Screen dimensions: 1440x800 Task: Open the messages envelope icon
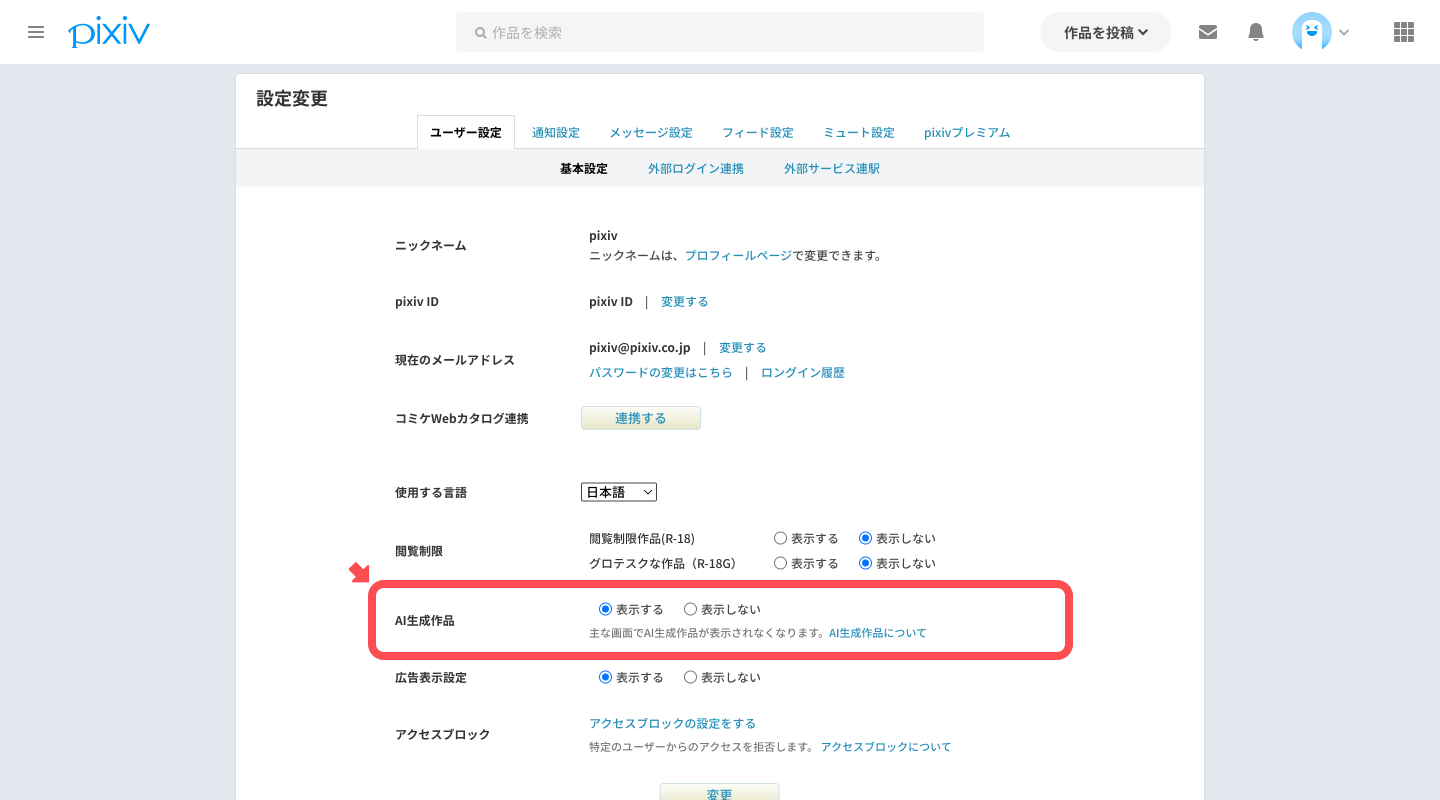[1208, 32]
